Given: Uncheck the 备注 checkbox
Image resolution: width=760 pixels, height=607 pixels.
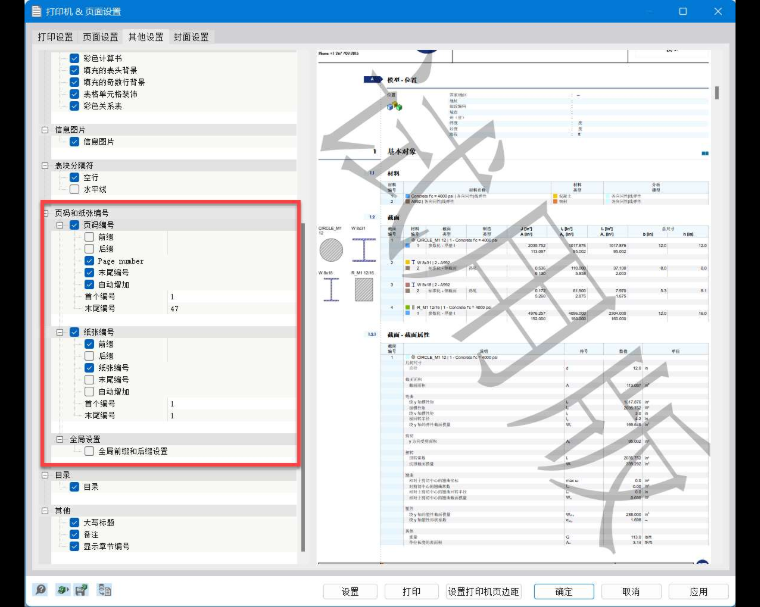Looking at the screenshot, I should click(74, 534).
